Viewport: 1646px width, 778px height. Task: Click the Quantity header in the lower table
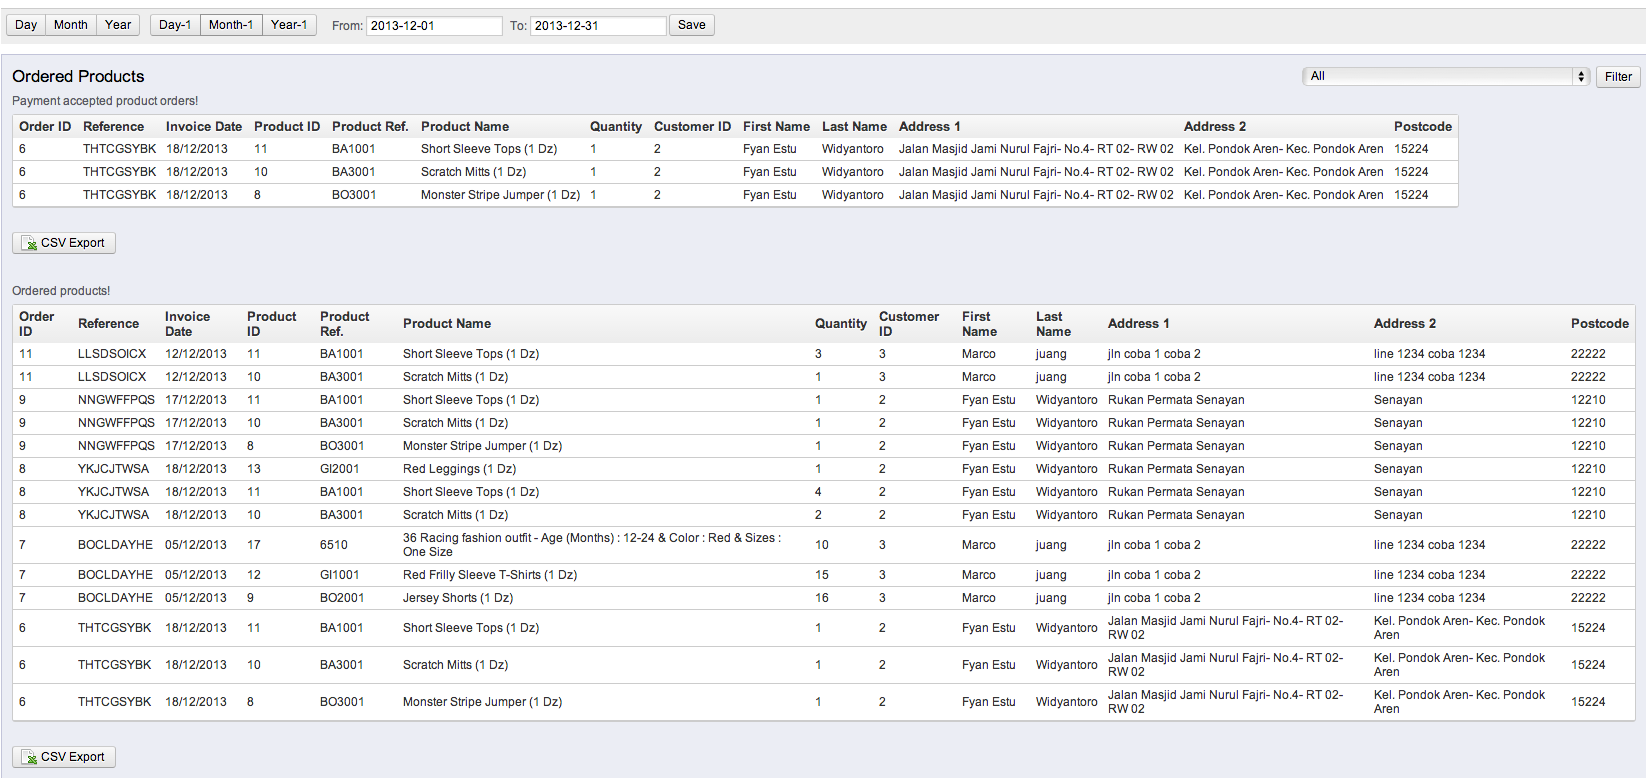841,324
